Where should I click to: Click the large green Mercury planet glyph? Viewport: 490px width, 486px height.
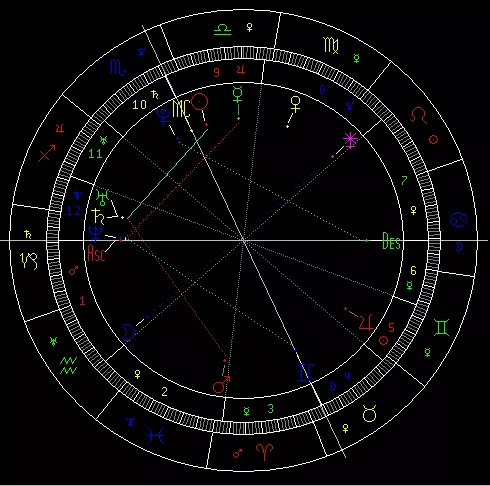tap(238, 95)
